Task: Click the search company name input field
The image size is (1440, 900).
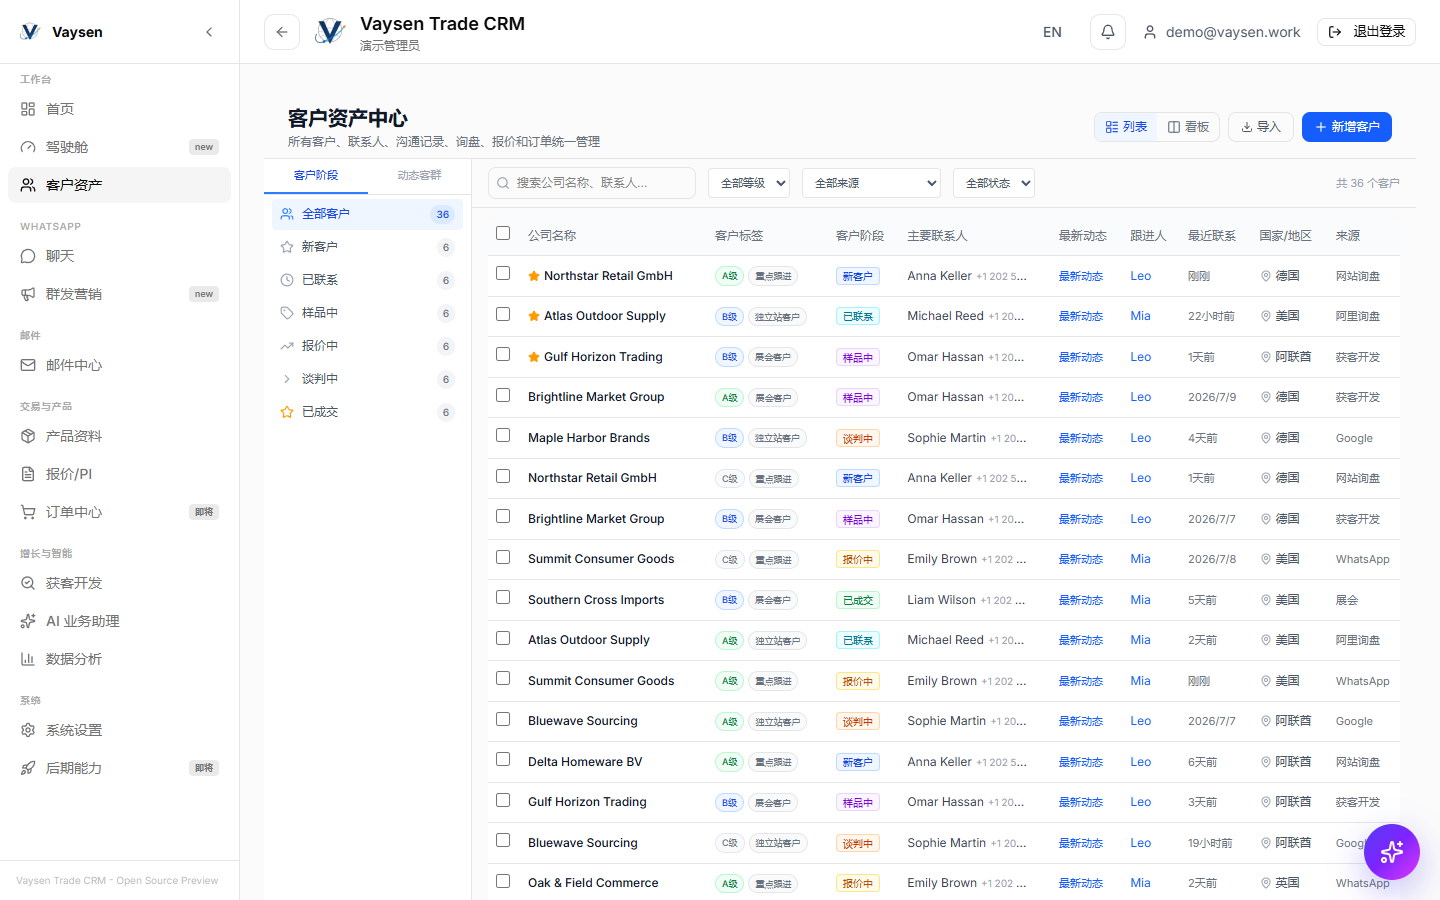Action: point(592,183)
